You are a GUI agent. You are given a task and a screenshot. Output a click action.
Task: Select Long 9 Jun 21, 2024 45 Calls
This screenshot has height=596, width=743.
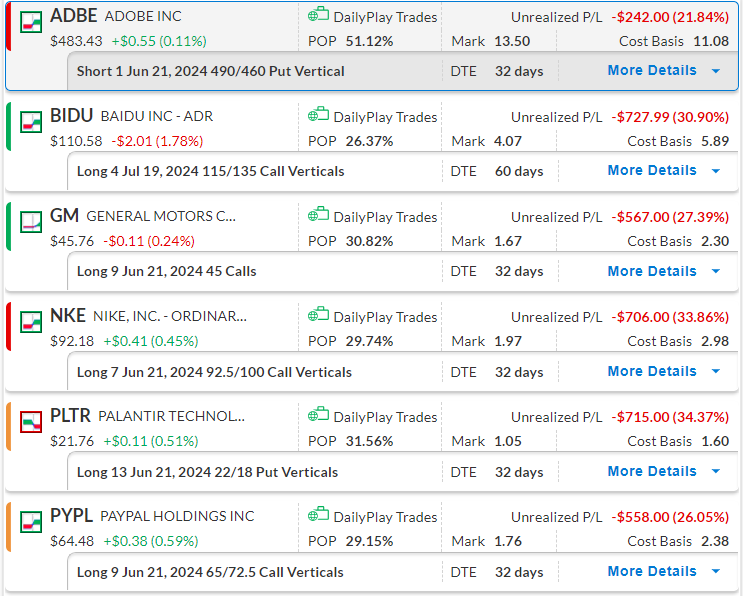click(166, 271)
